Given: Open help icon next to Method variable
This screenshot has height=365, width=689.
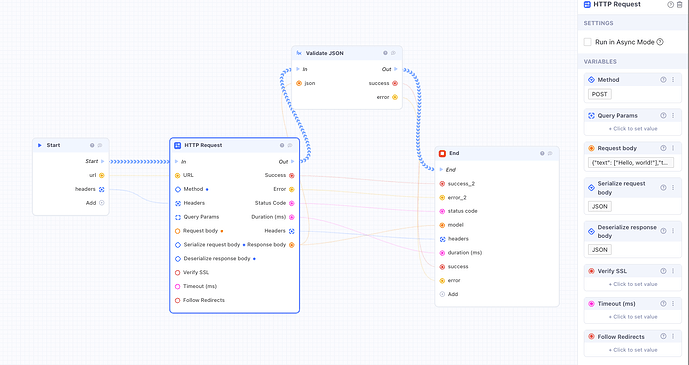Looking at the screenshot, I should click(x=664, y=80).
